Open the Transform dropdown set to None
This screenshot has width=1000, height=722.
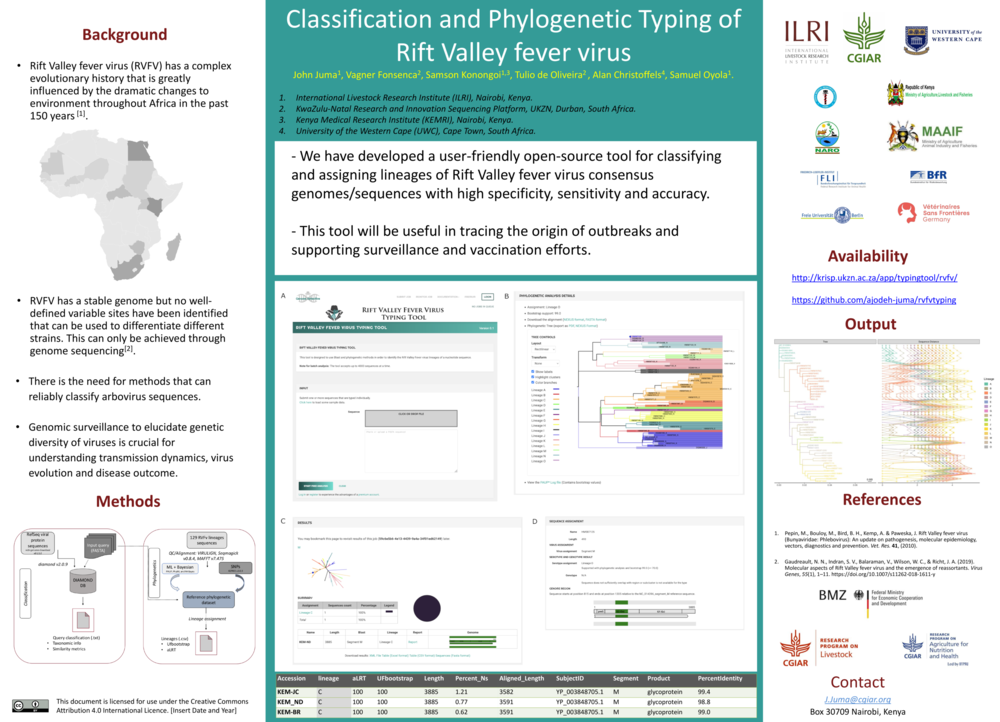click(x=545, y=363)
